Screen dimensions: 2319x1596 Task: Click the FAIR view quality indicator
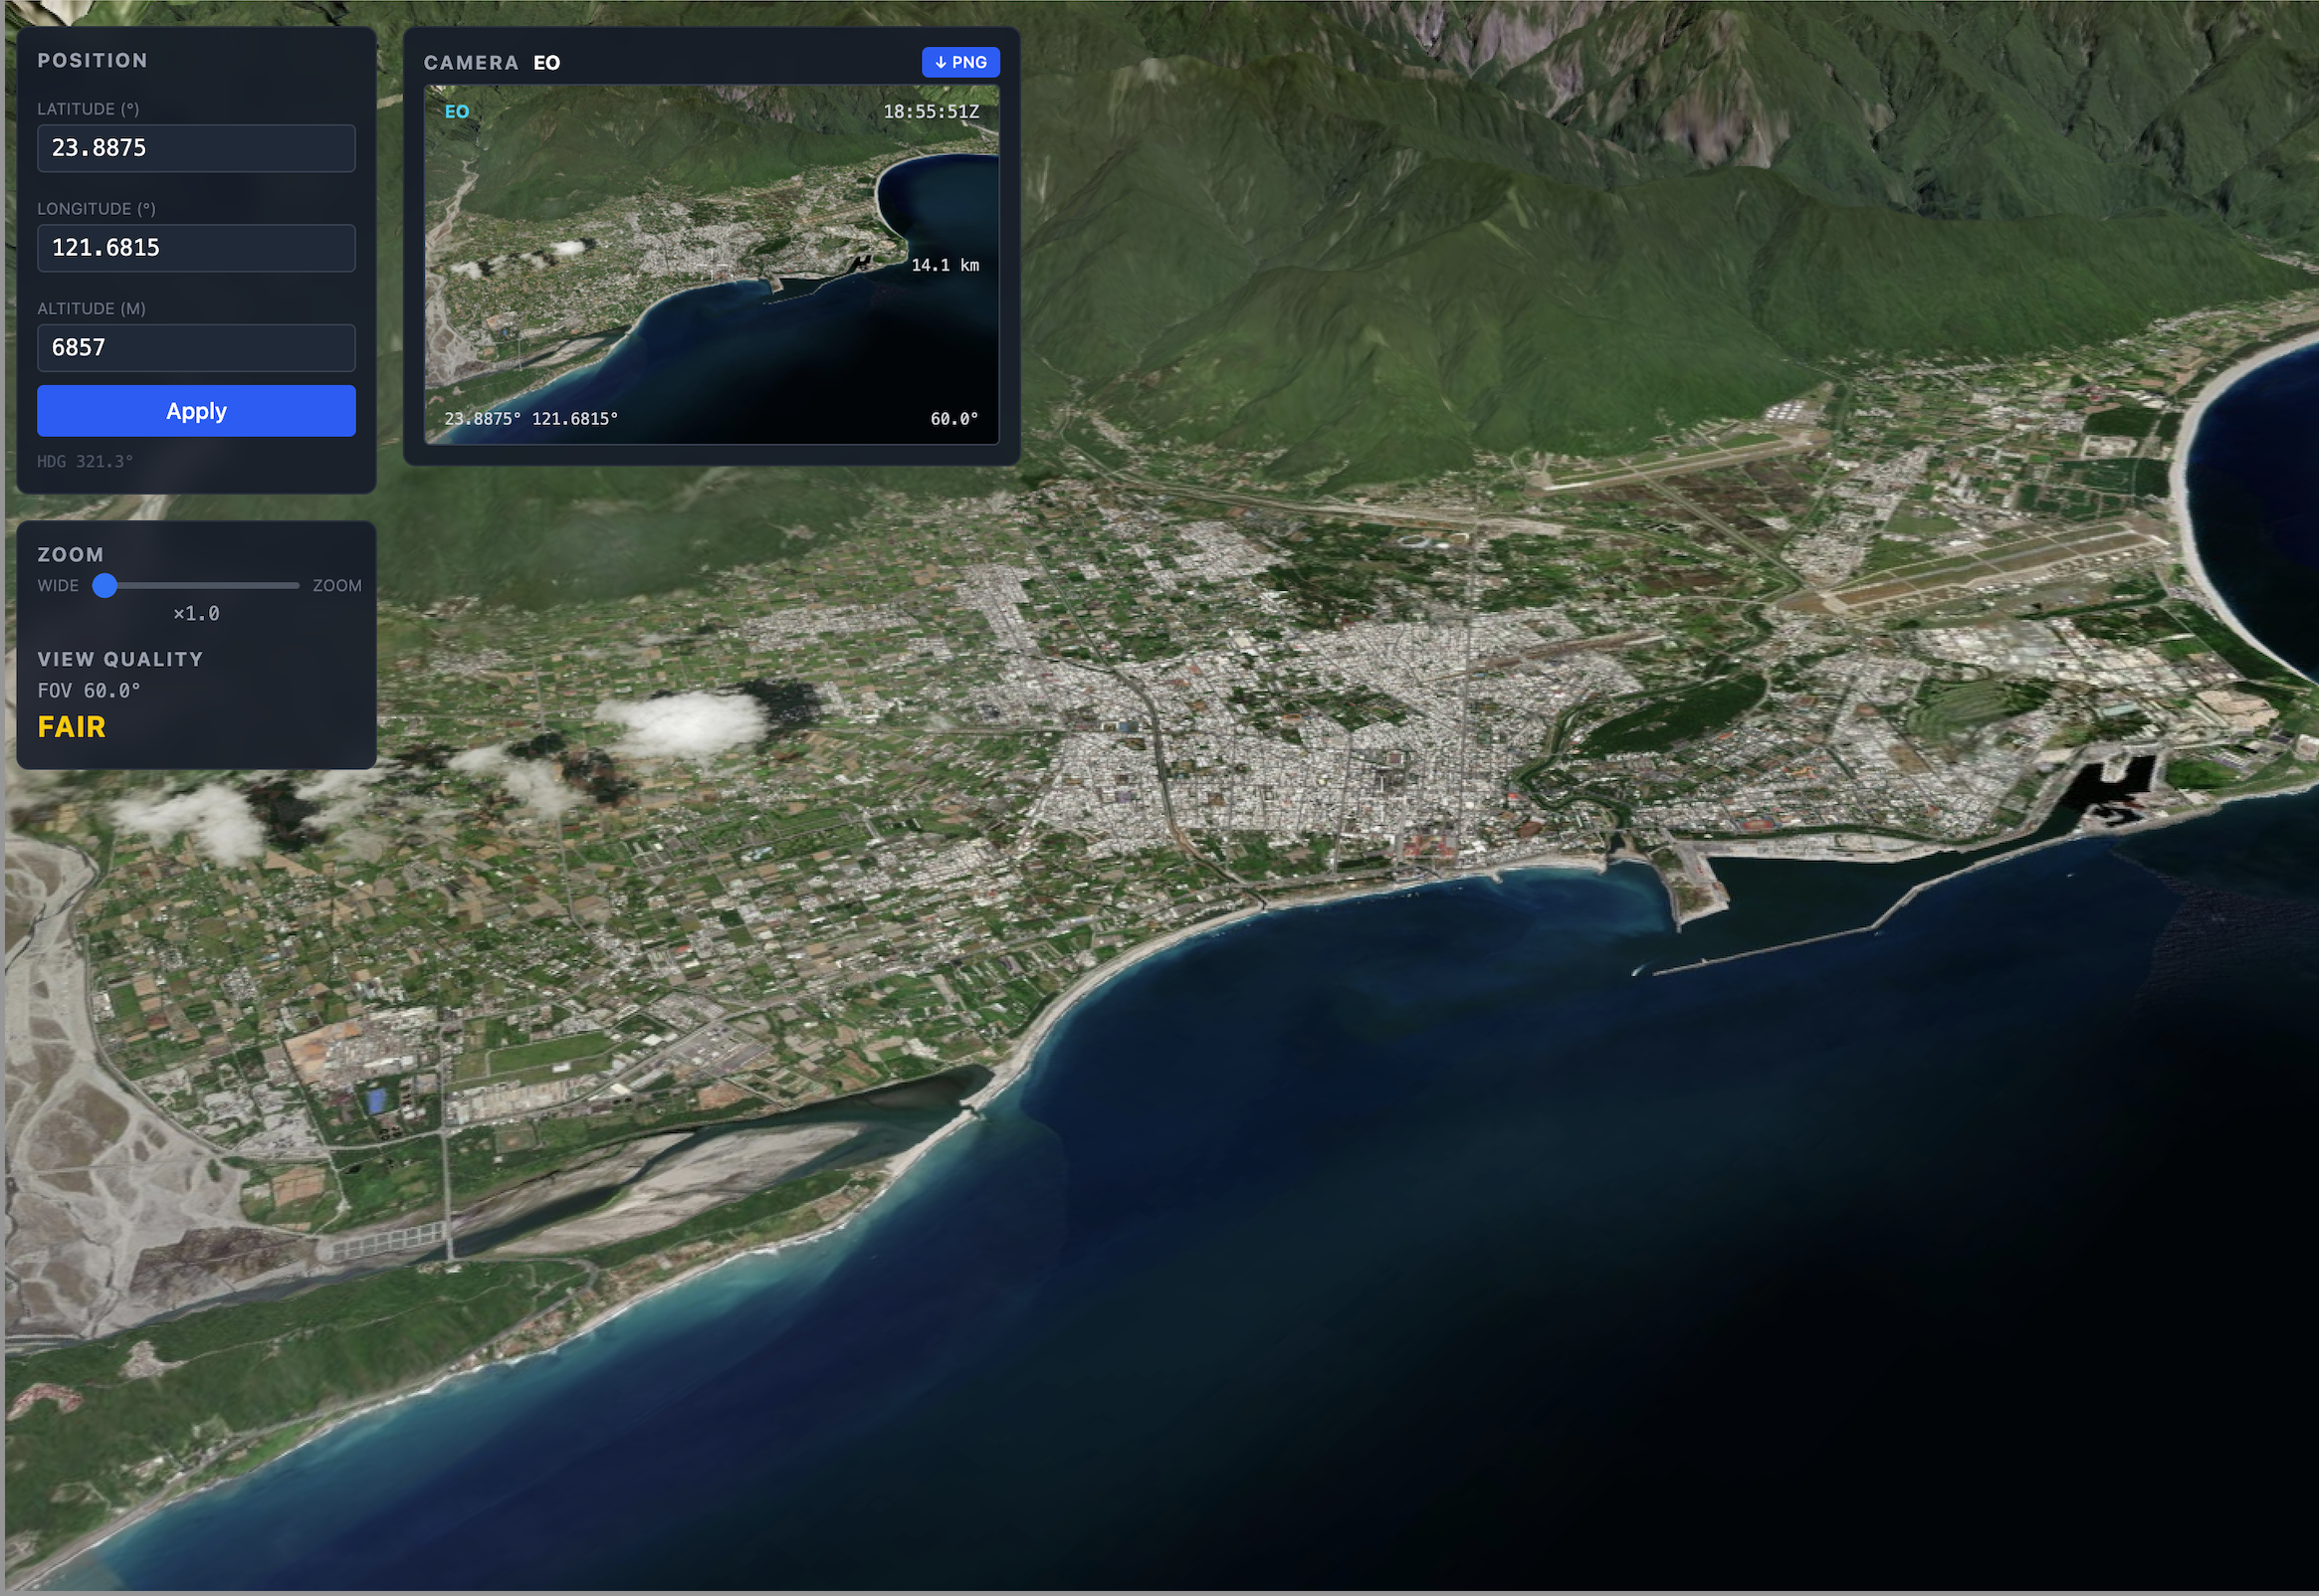[x=71, y=727]
